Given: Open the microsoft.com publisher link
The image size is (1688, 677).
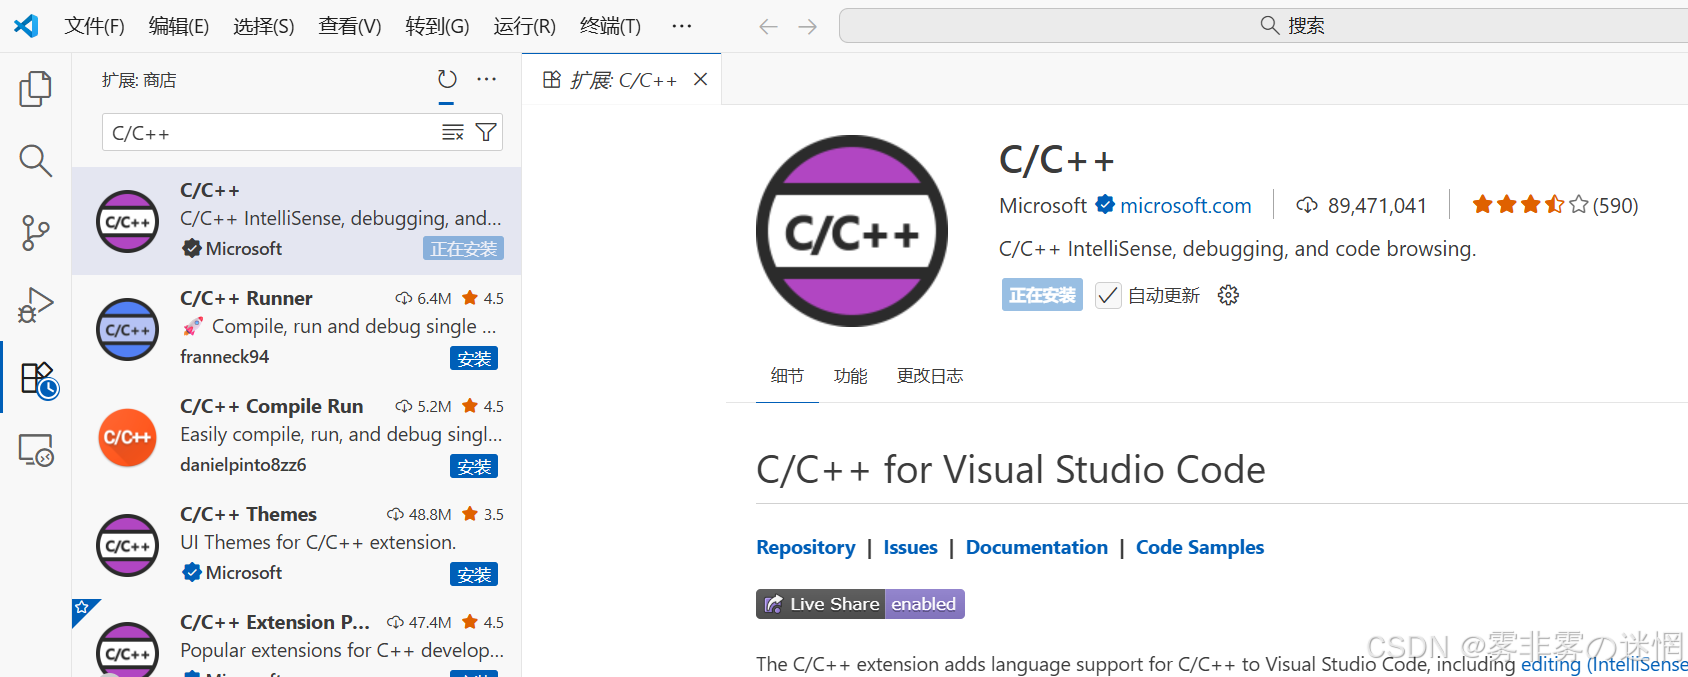Looking at the screenshot, I should coord(1186,205).
